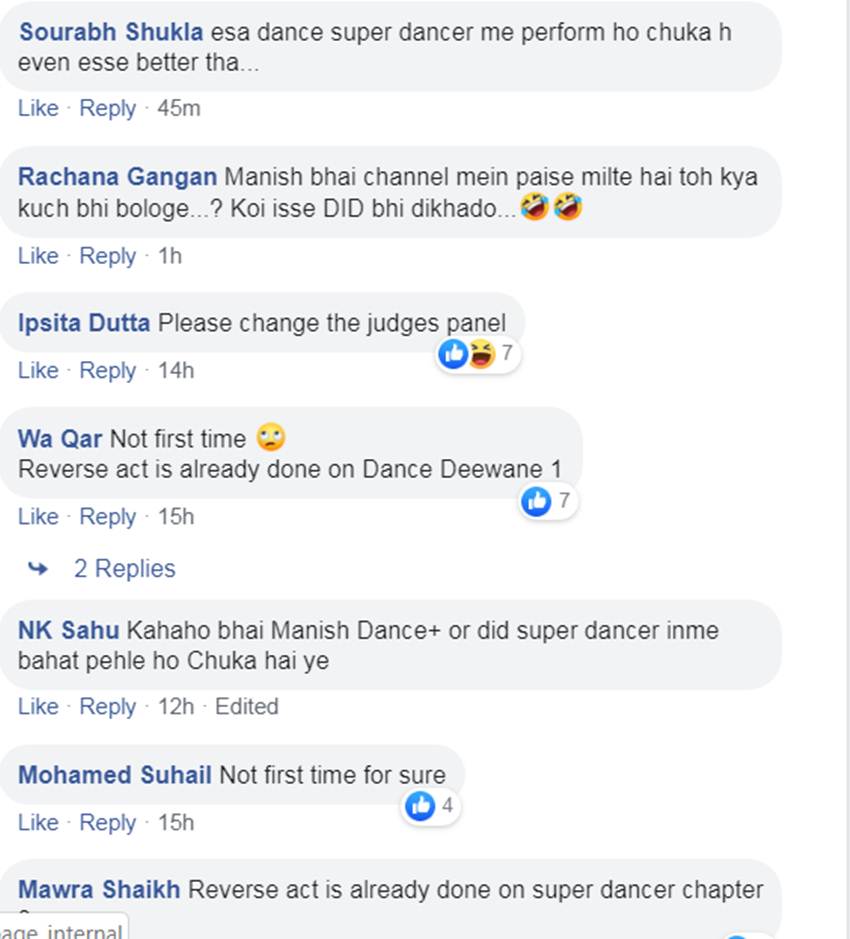Image resolution: width=850 pixels, height=939 pixels.
Task: Open Sourabh Shukla's profile
Action: coord(111,32)
